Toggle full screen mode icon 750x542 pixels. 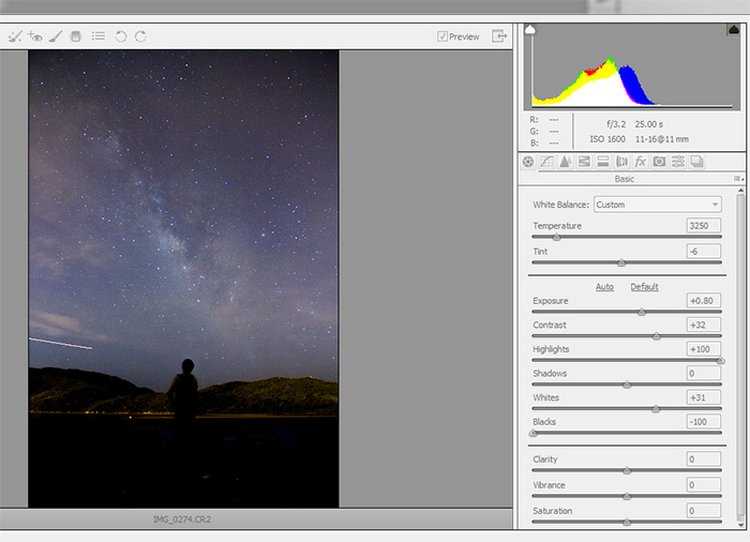[x=499, y=37]
